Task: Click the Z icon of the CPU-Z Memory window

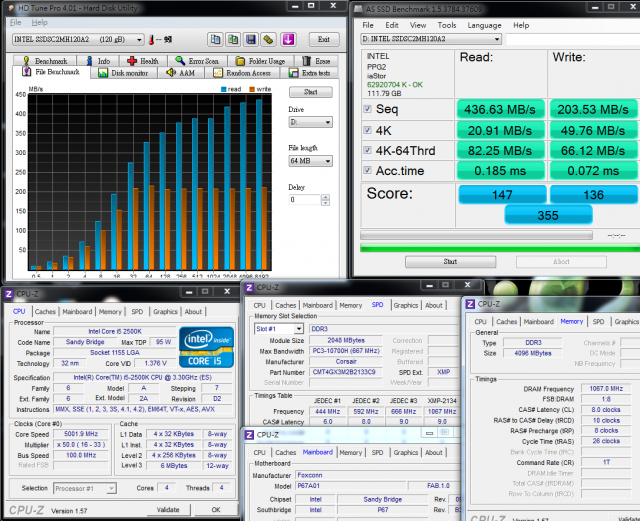Action: [x=470, y=304]
